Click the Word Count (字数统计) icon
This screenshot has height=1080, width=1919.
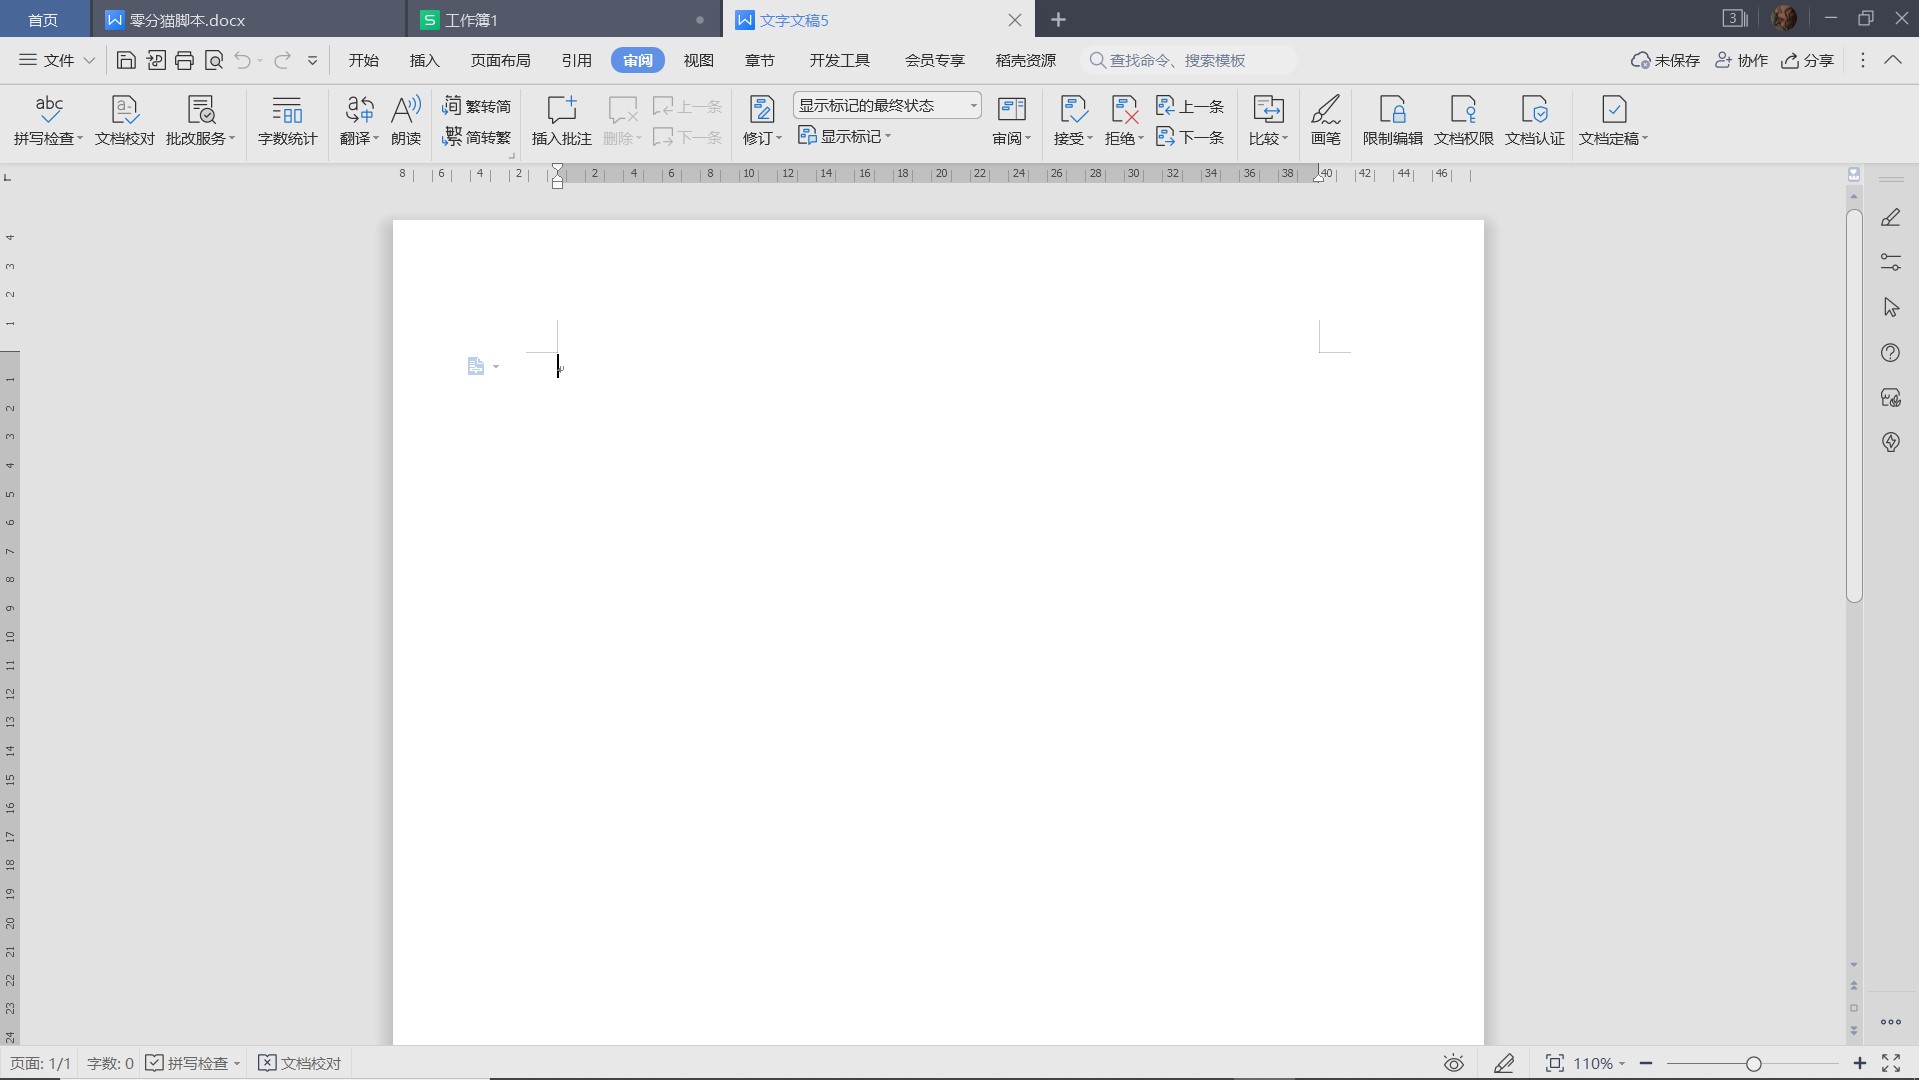tap(287, 120)
